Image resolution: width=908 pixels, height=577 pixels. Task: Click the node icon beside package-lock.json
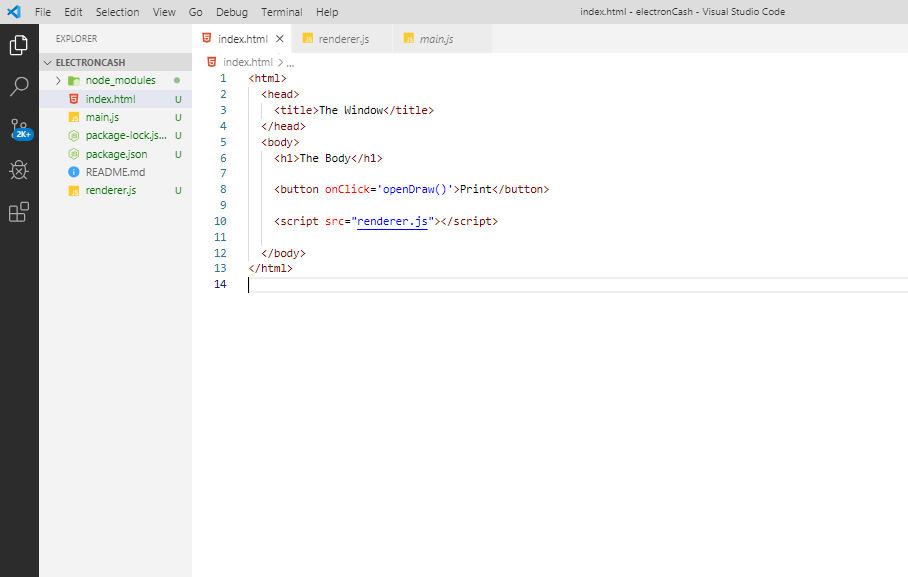[x=74, y=136]
